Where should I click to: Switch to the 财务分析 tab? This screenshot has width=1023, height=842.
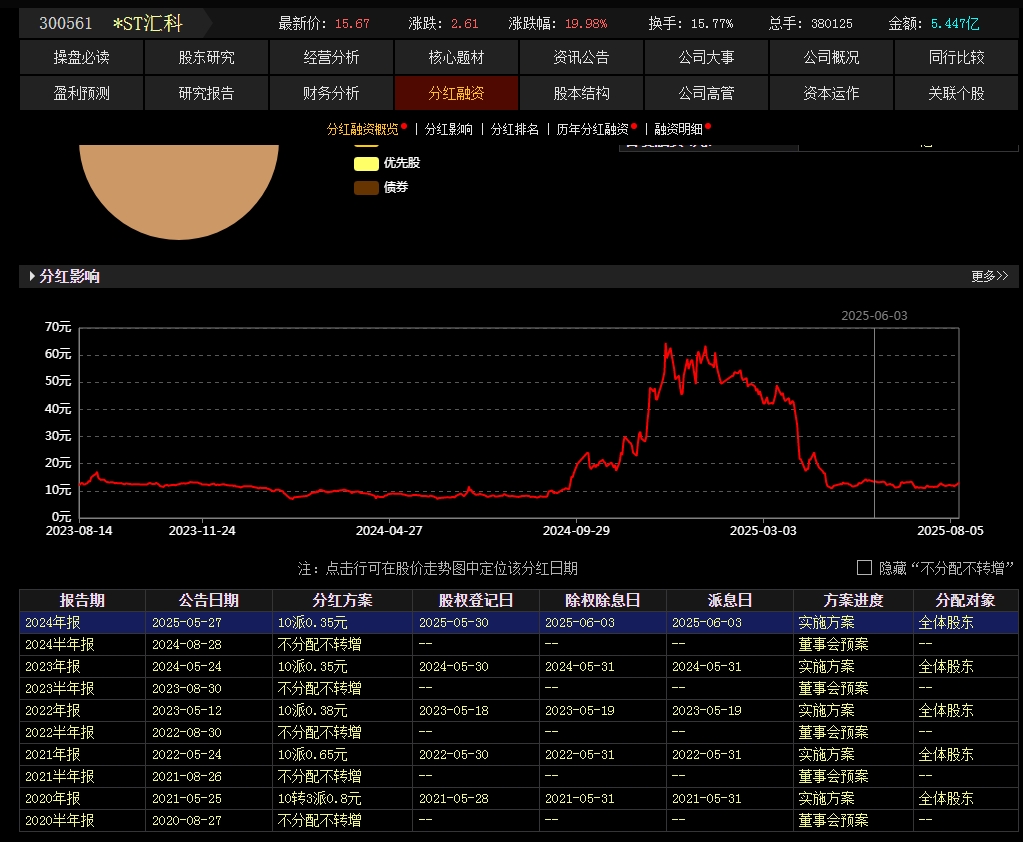pos(331,93)
